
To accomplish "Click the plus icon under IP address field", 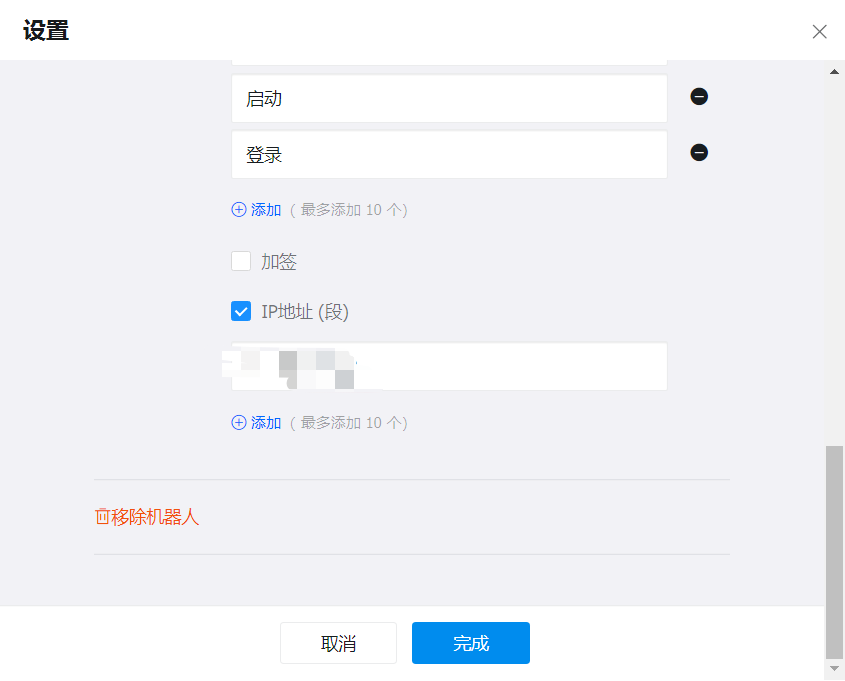I will coord(239,423).
